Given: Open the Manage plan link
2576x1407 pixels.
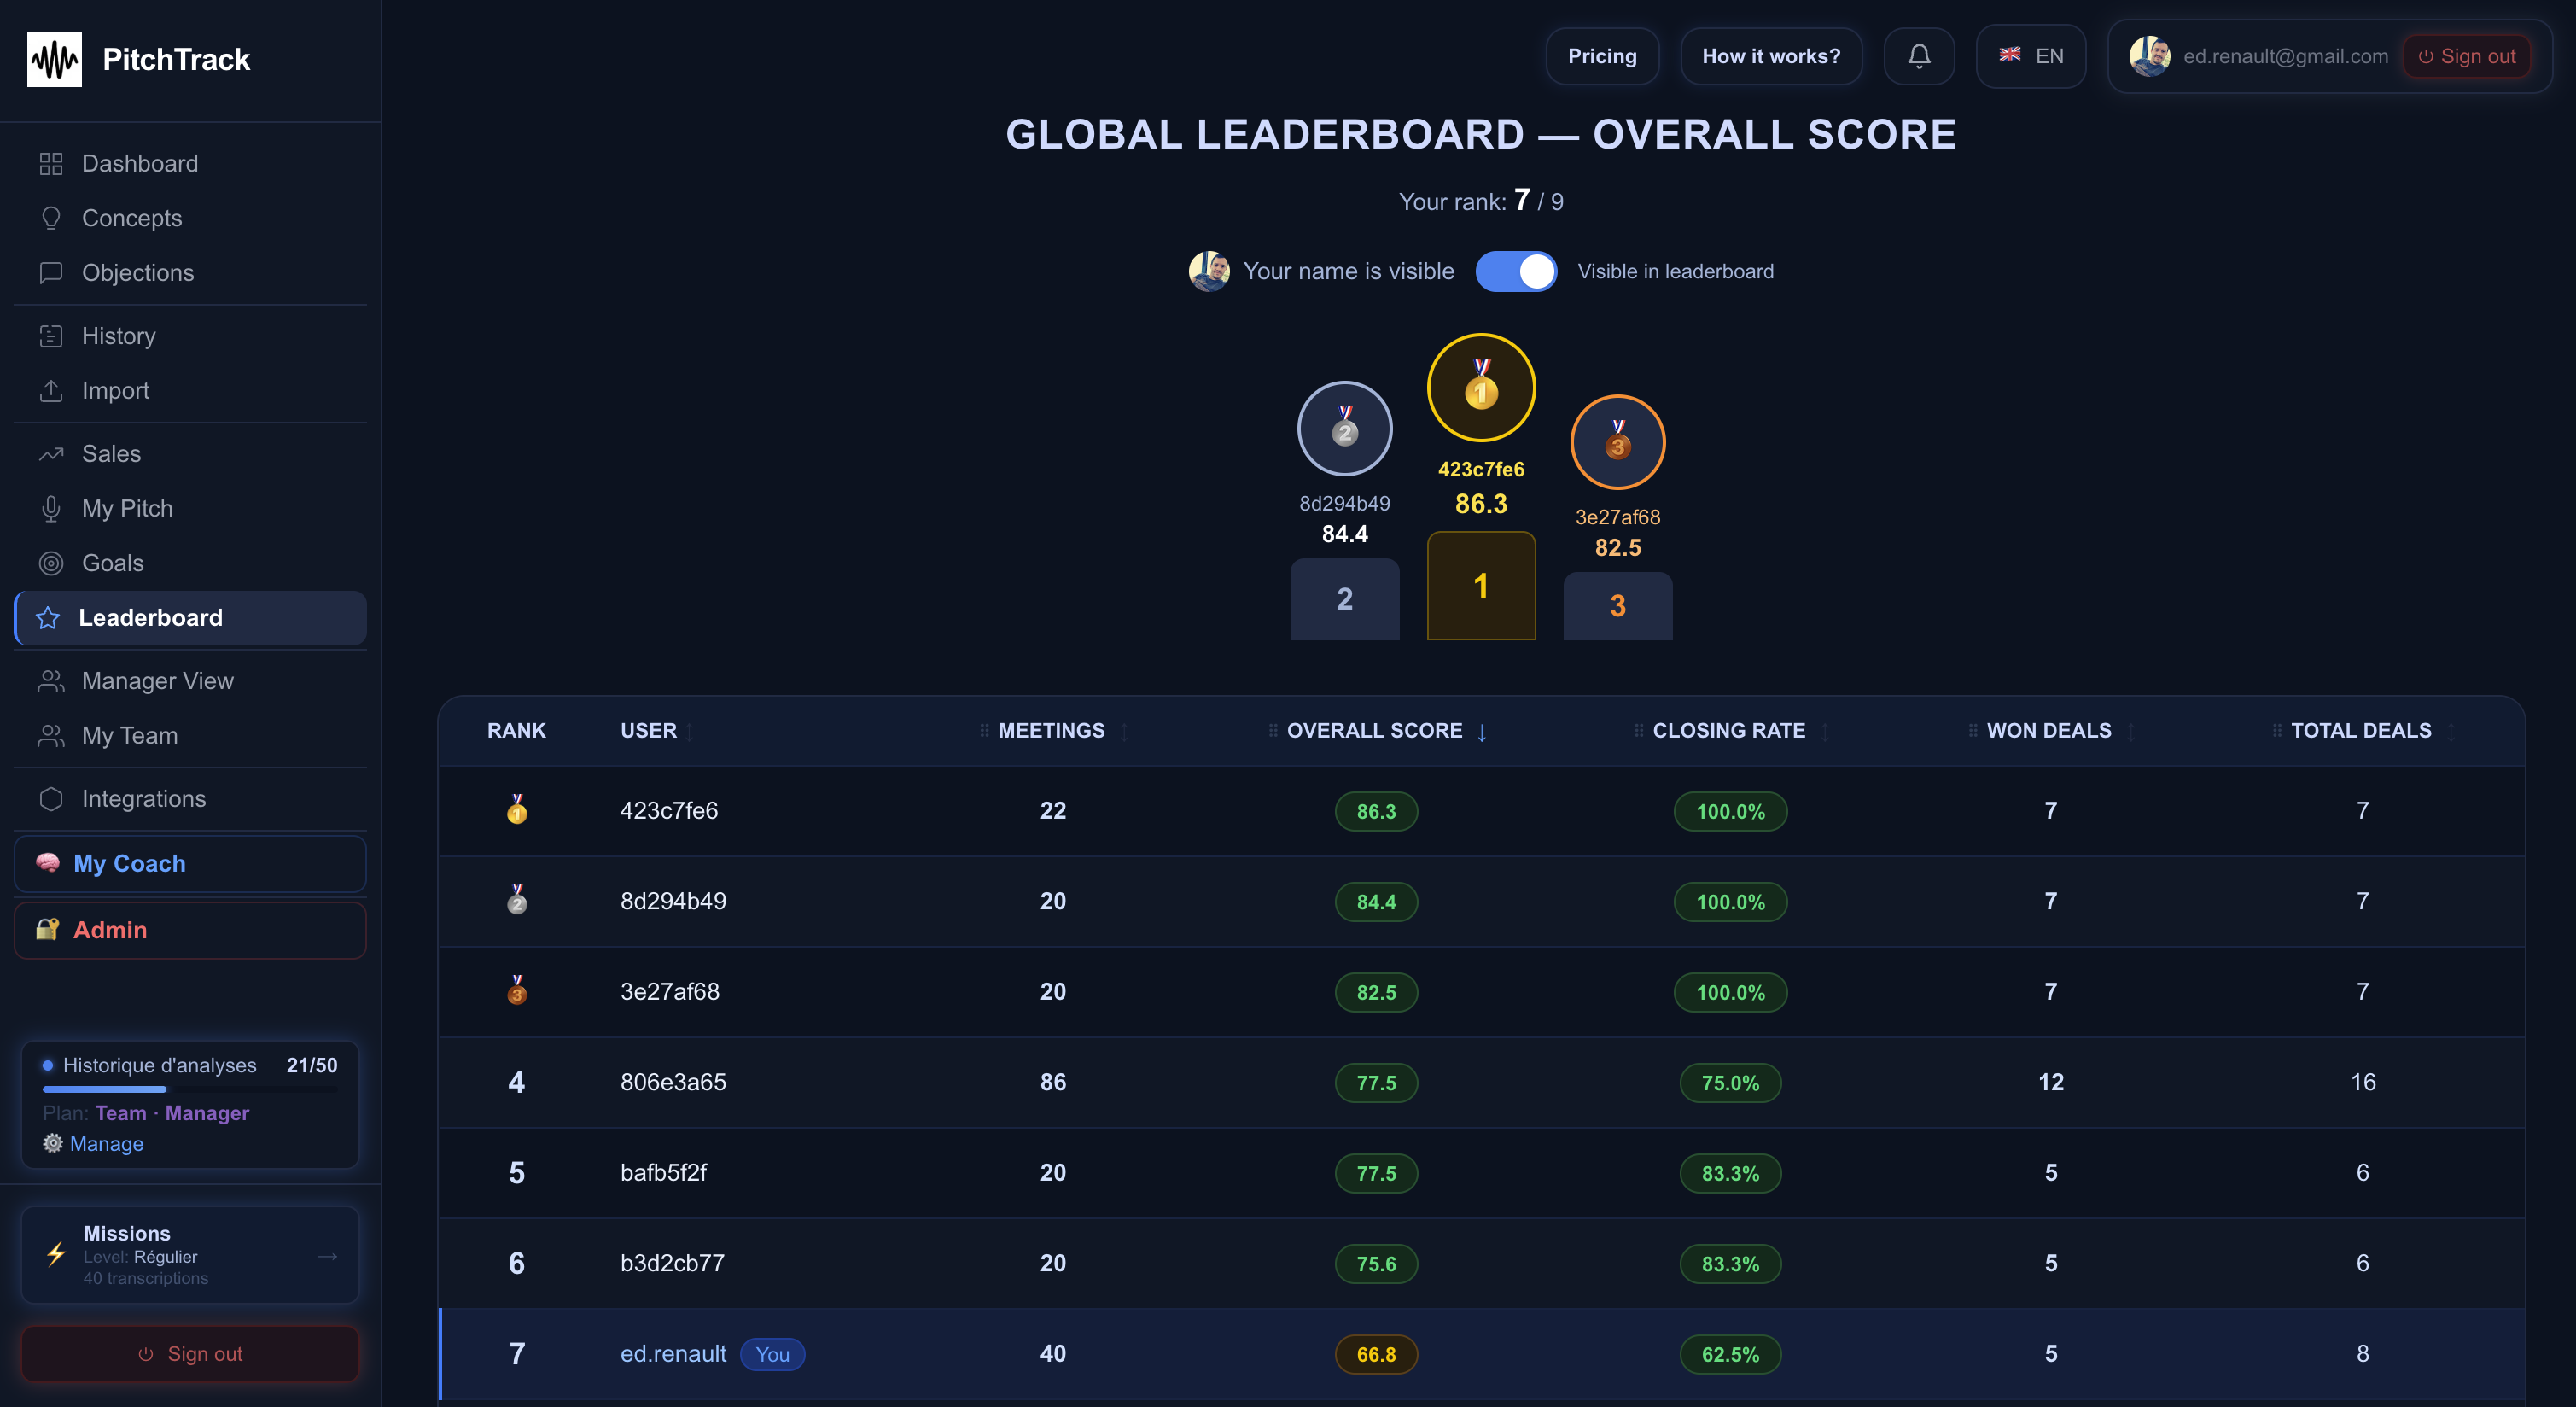Looking at the screenshot, I should [x=106, y=1143].
